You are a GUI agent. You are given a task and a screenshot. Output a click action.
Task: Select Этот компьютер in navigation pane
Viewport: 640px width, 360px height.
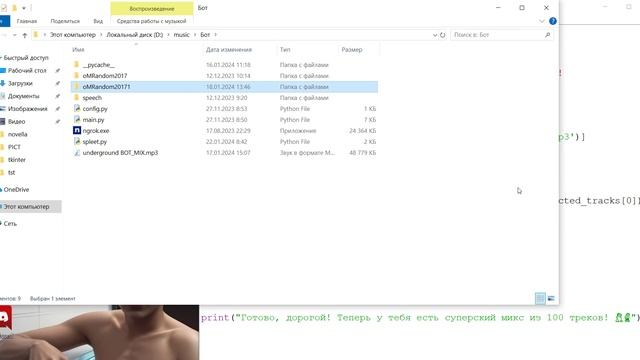tap(27, 207)
